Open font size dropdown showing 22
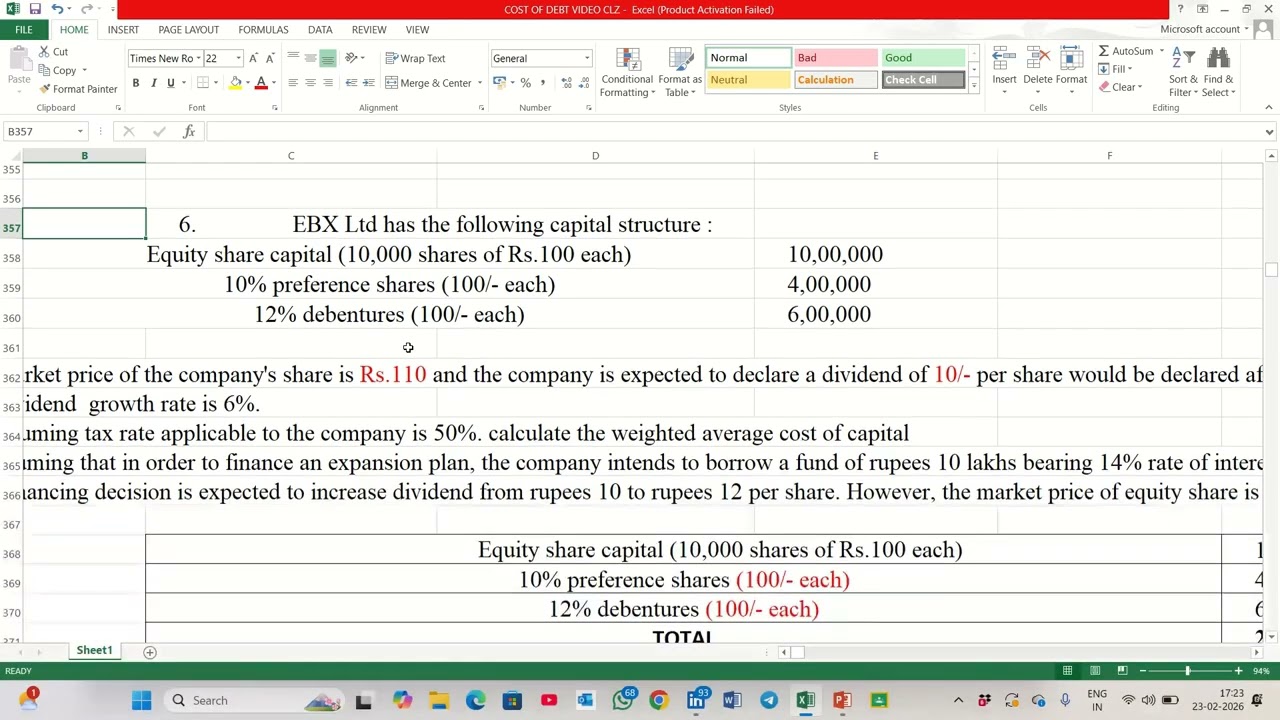 tap(238, 58)
